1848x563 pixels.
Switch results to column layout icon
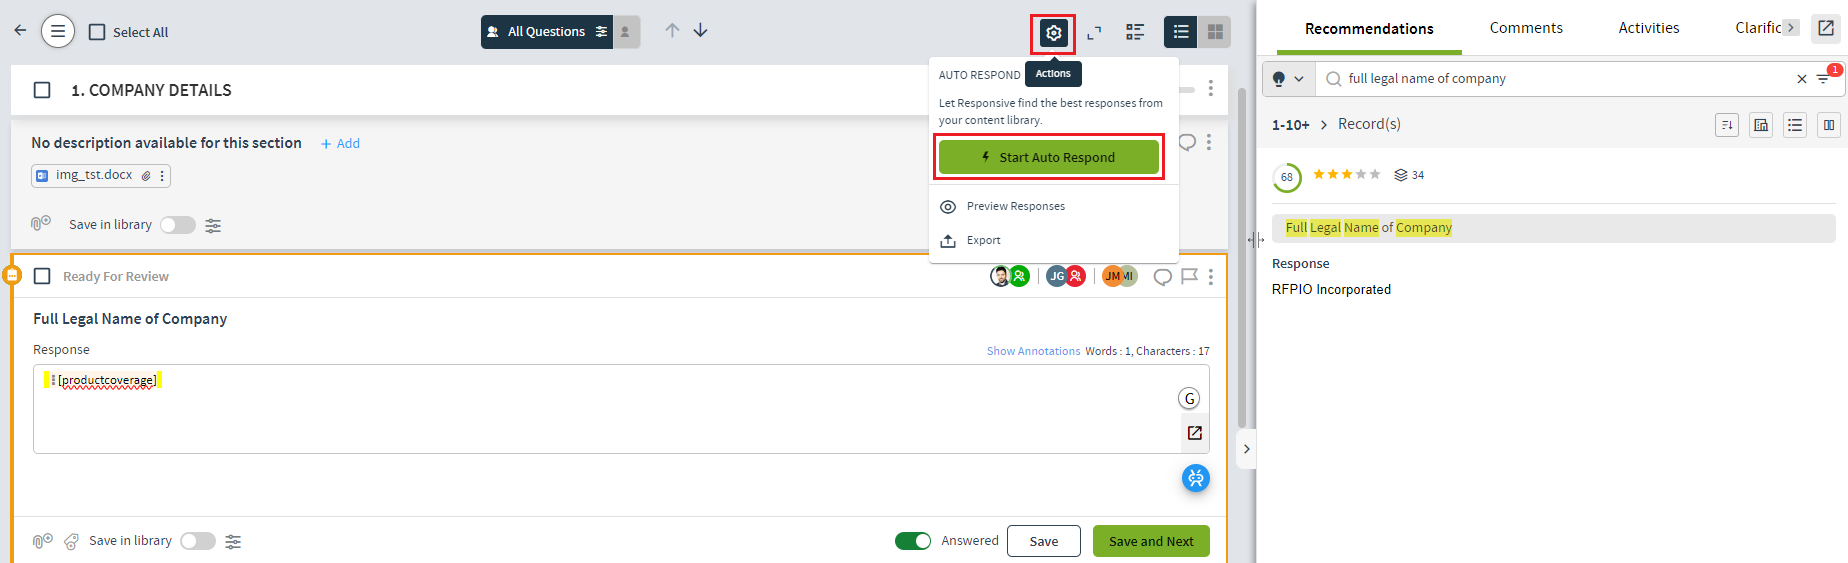1829,125
